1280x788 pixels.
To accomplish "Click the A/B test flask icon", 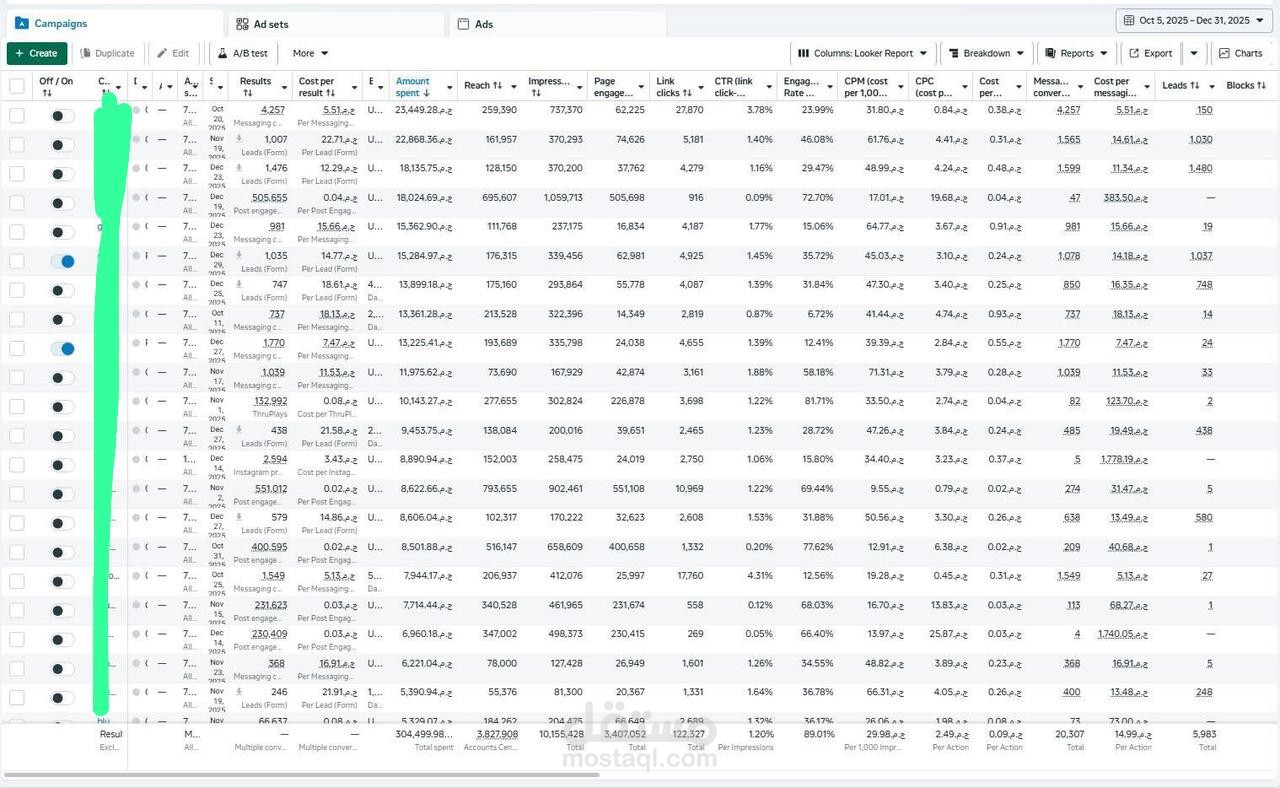I will 222,53.
